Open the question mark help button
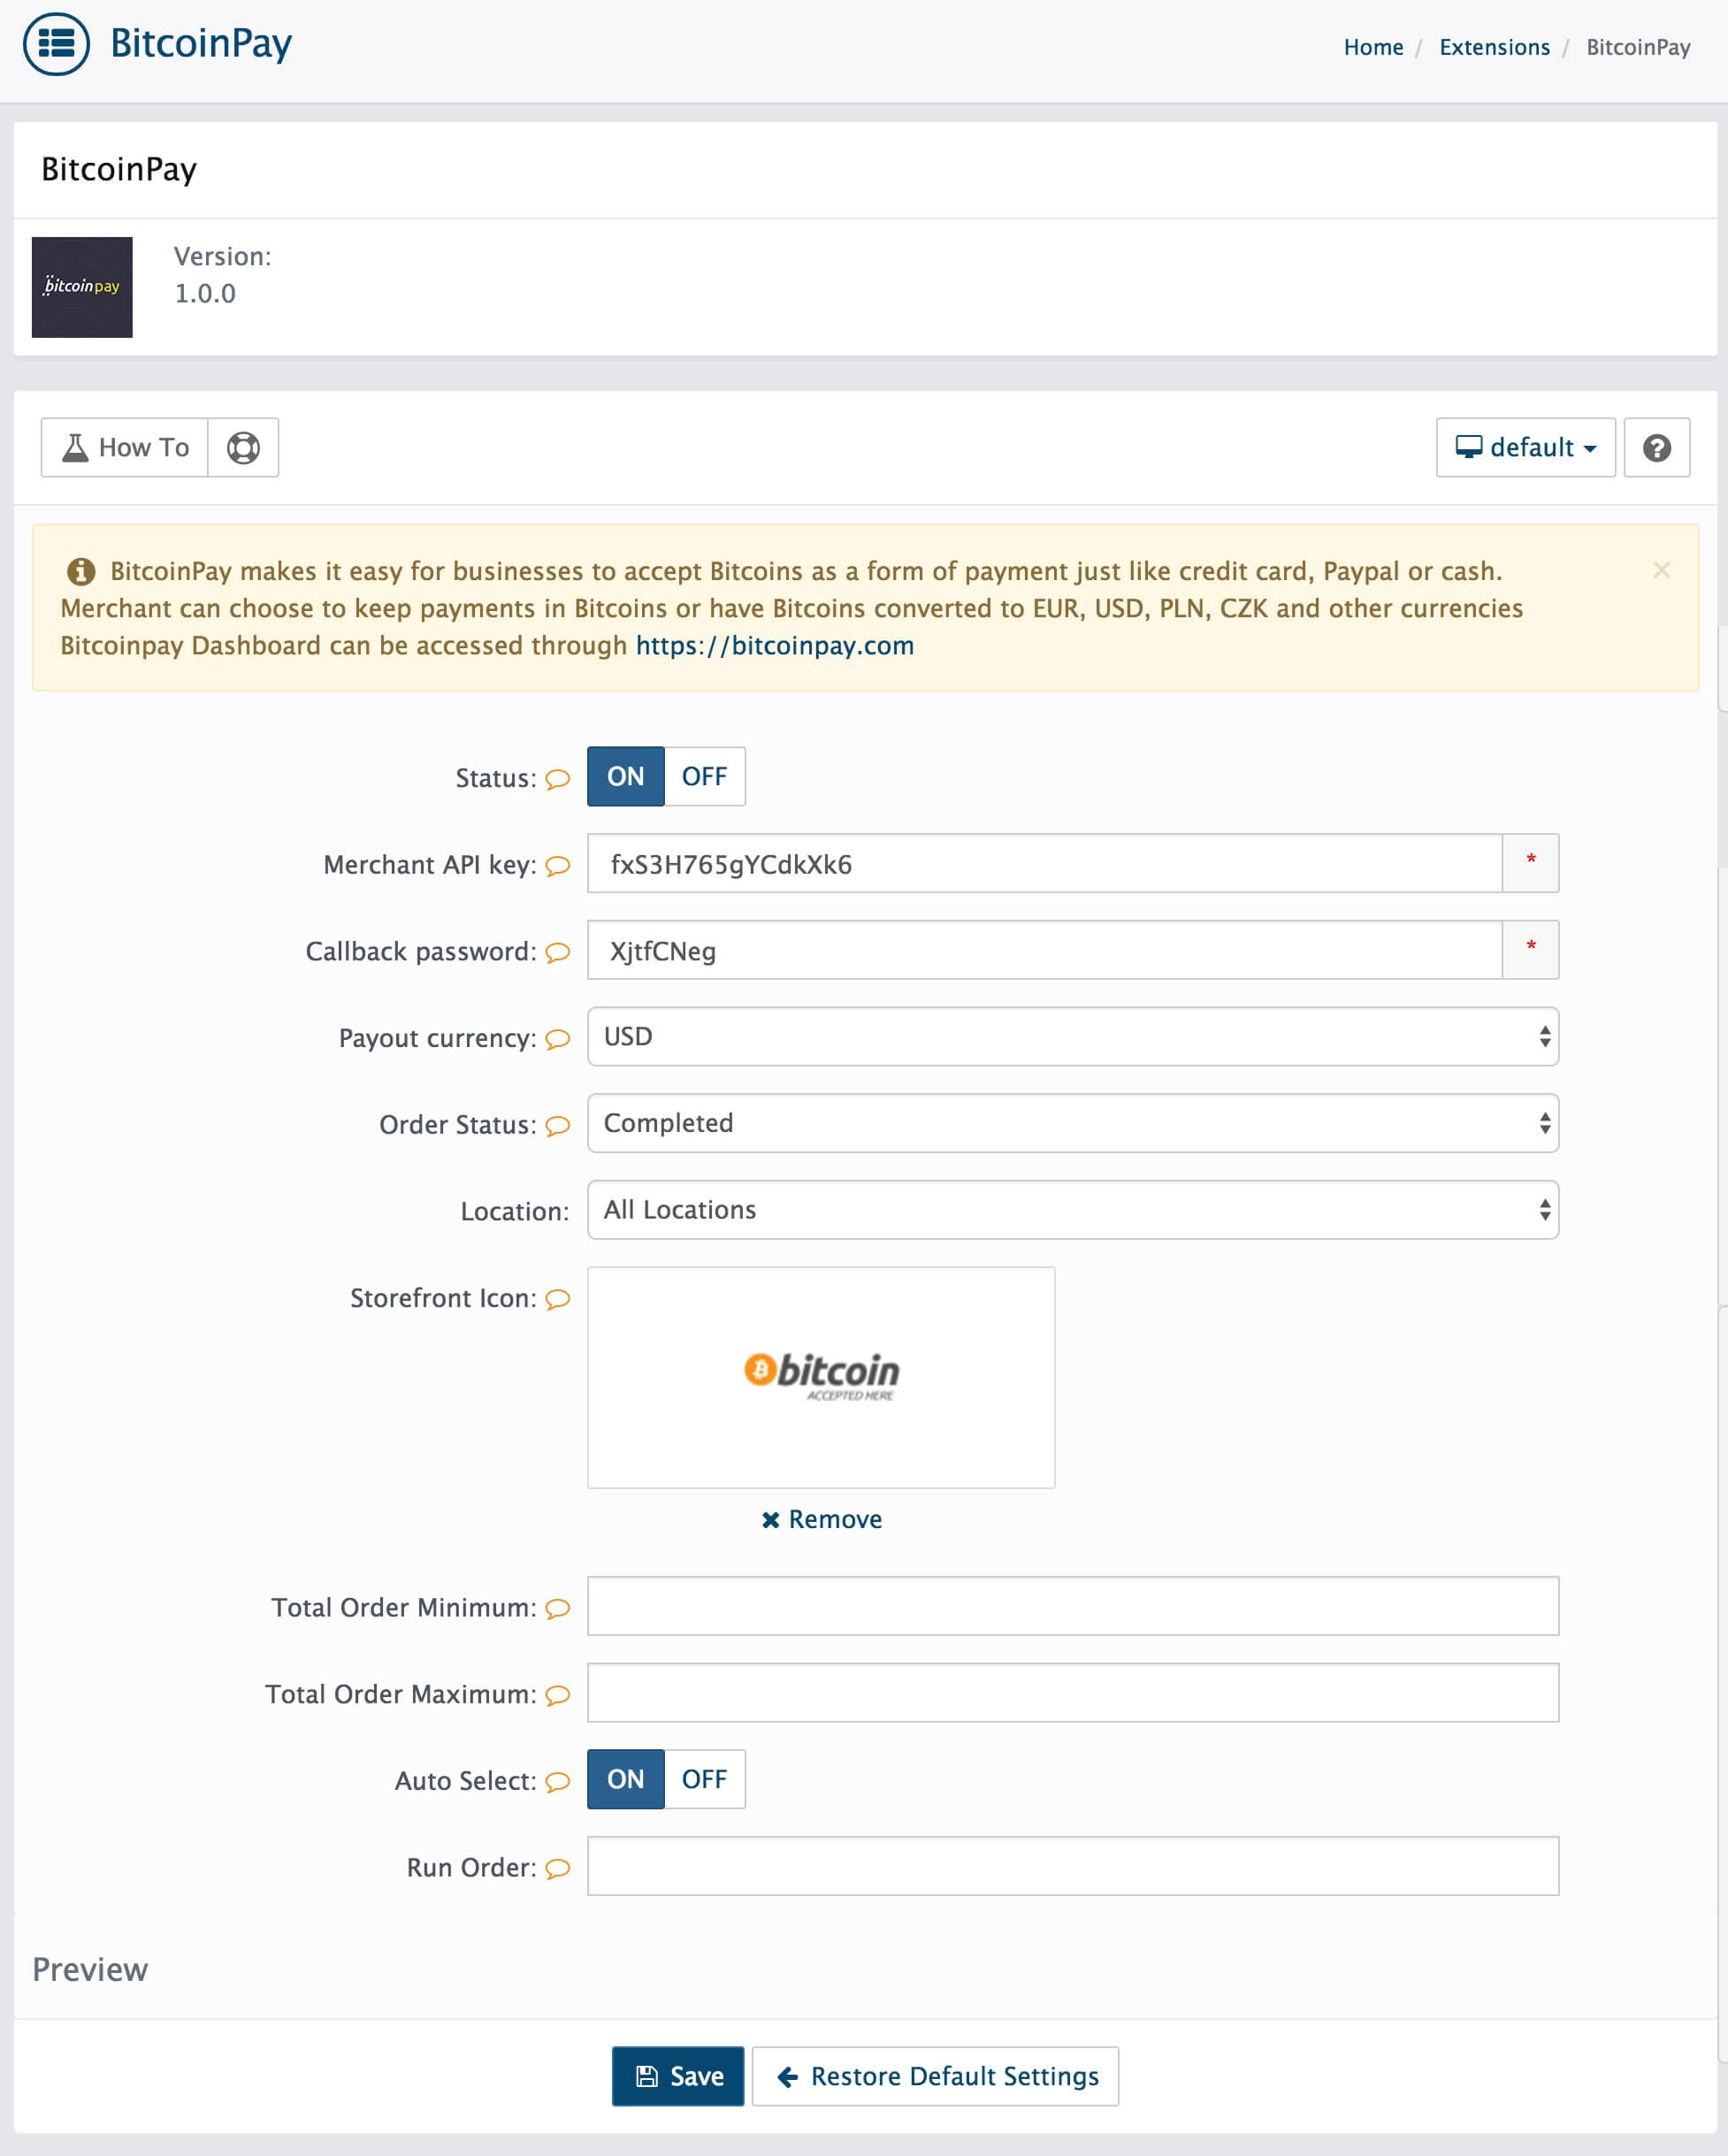This screenshot has width=1728, height=2156. 1656,447
